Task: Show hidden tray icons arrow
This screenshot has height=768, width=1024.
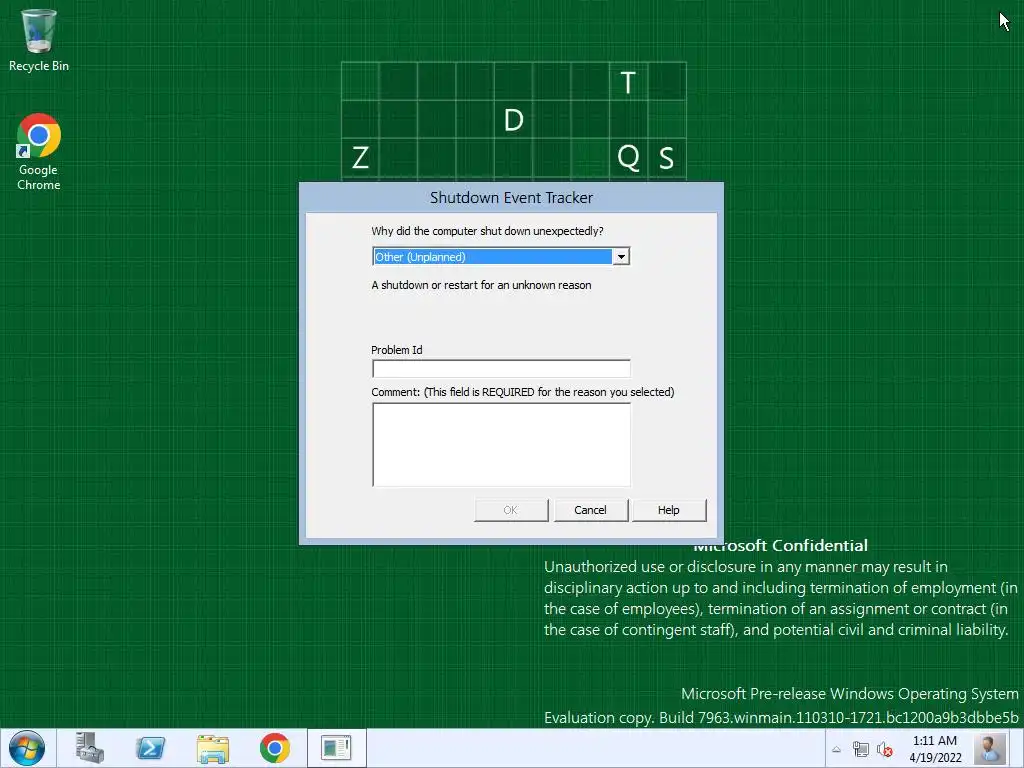Action: [x=836, y=749]
